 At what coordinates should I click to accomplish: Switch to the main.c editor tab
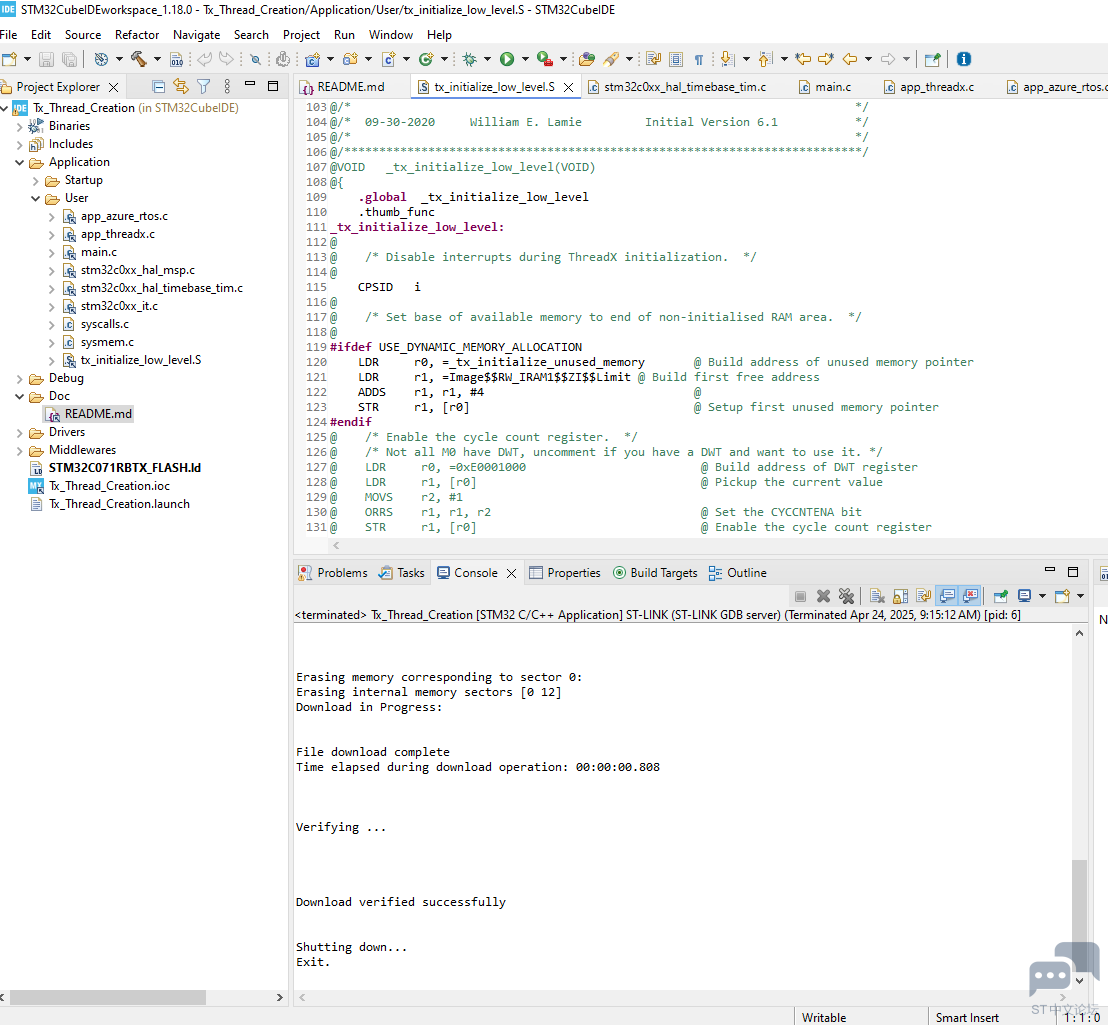825,87
